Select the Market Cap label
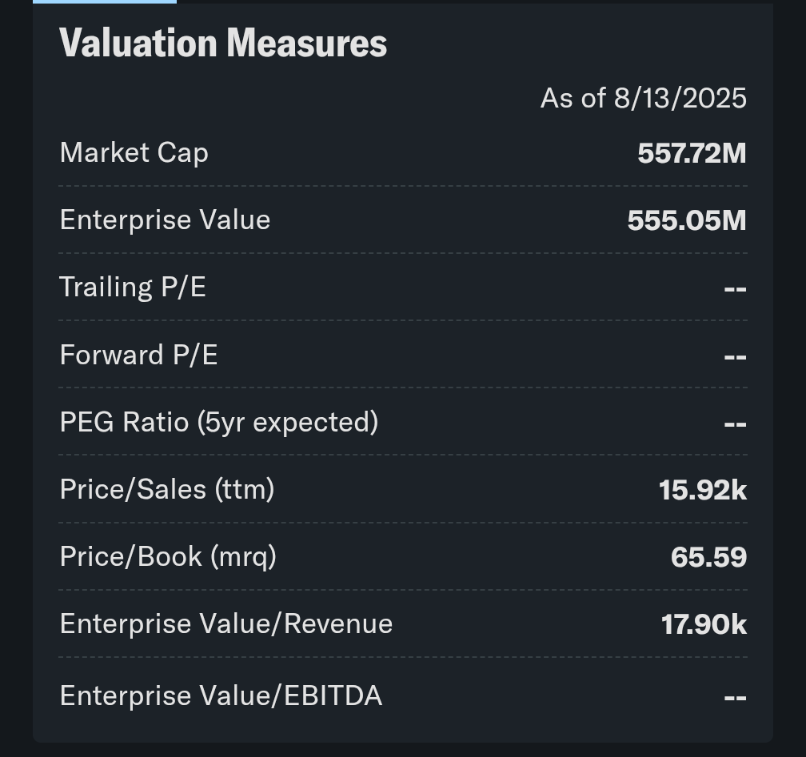Image resolution: width=806 pixels, height=757 pixels. pyautogui.click(x=134, y=153)
